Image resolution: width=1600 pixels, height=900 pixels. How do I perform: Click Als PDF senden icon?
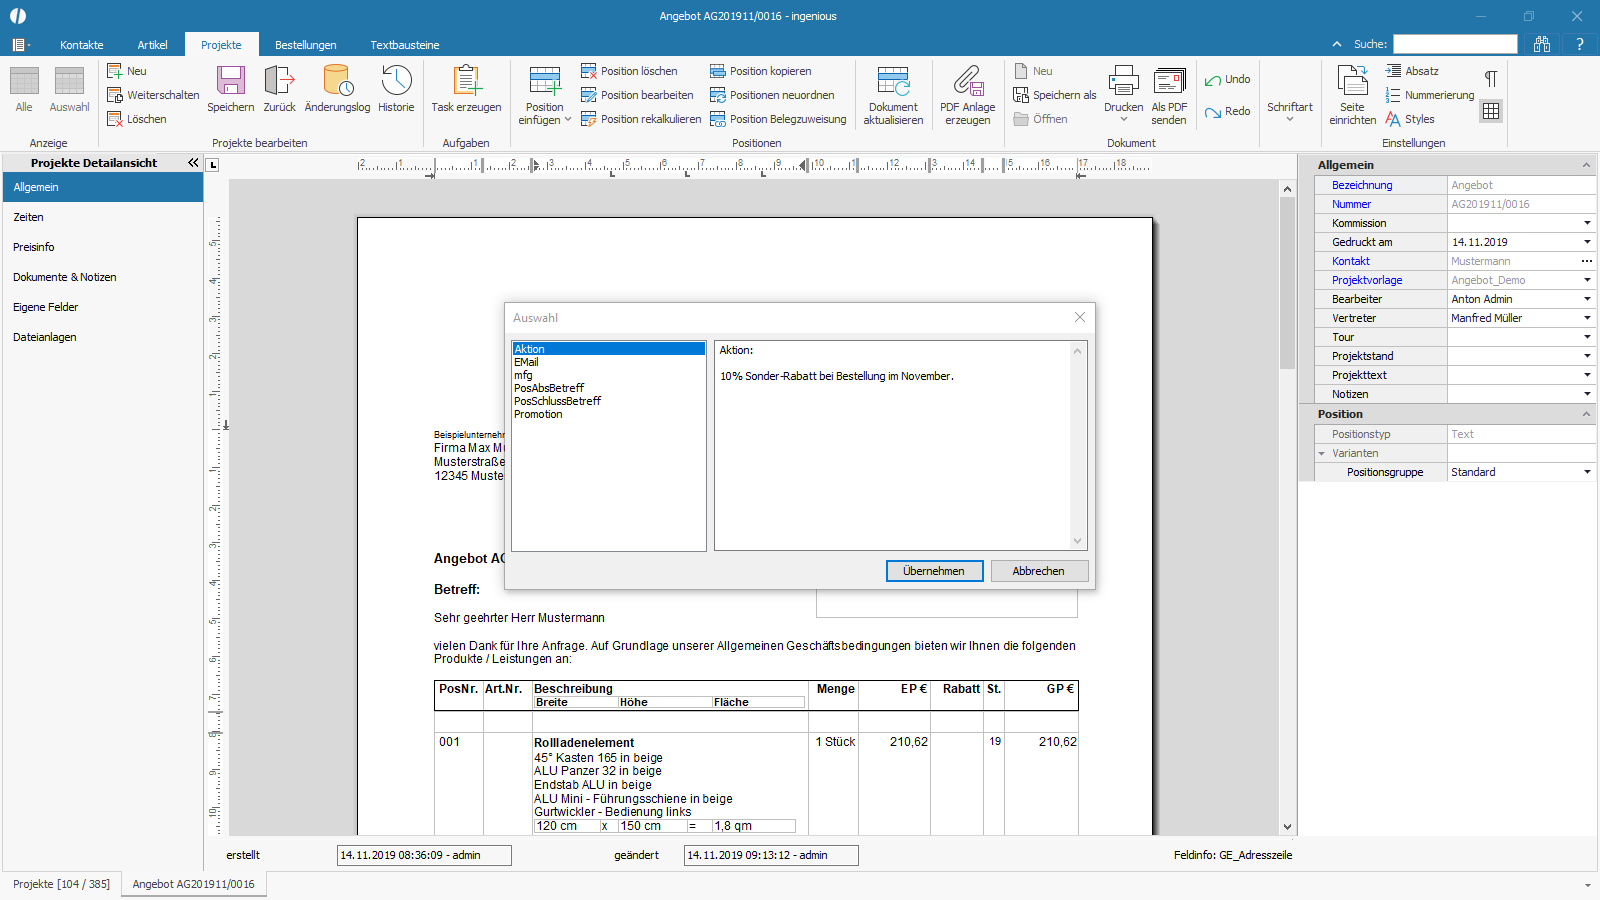1169,81
